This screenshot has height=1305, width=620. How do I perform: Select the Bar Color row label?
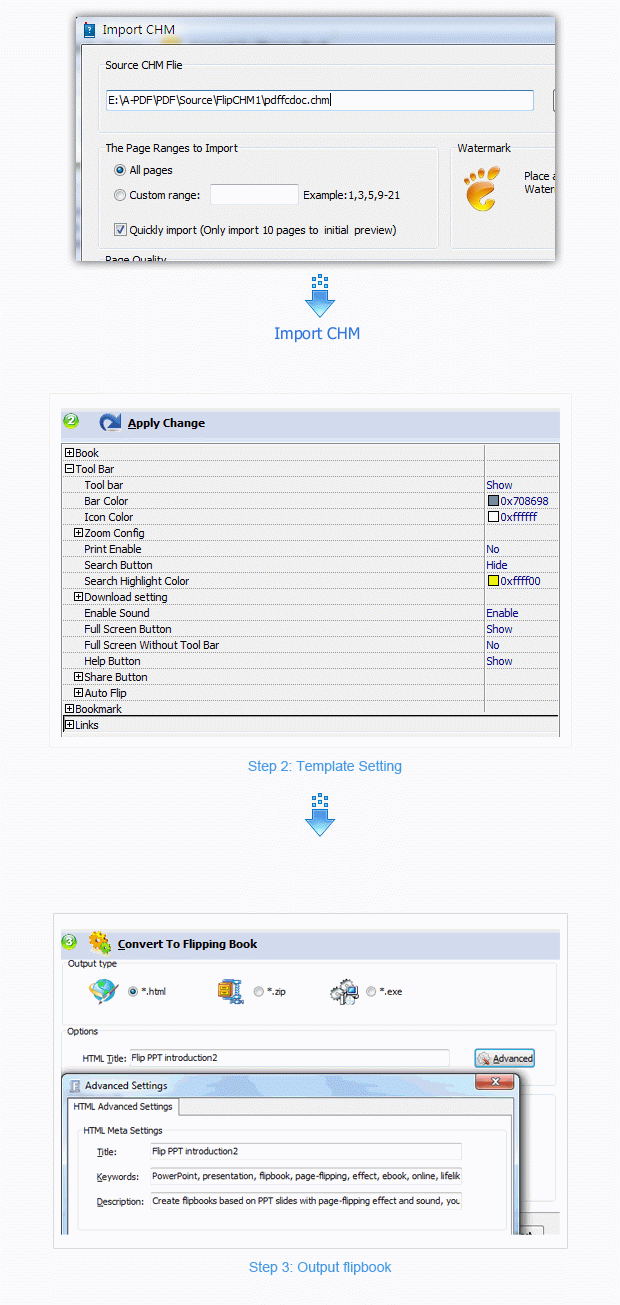106,501
